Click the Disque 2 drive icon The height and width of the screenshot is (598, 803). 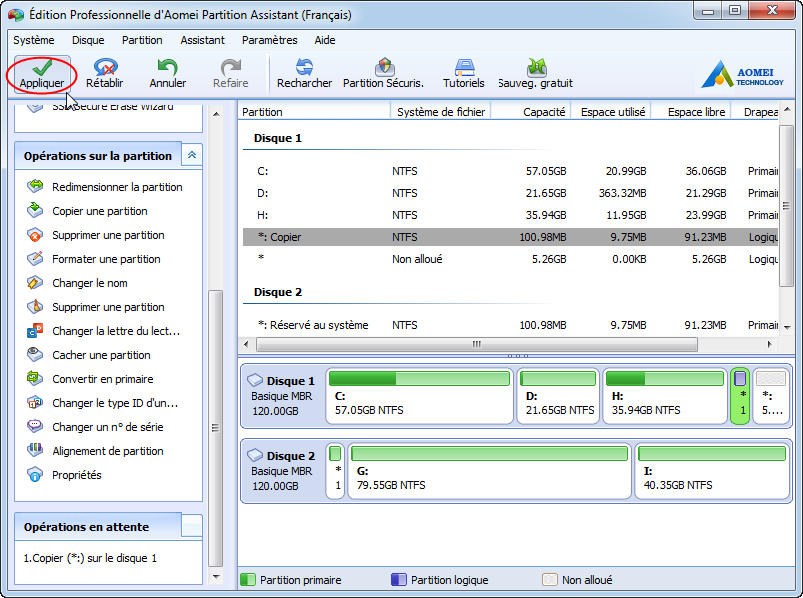tap(255, 455)
